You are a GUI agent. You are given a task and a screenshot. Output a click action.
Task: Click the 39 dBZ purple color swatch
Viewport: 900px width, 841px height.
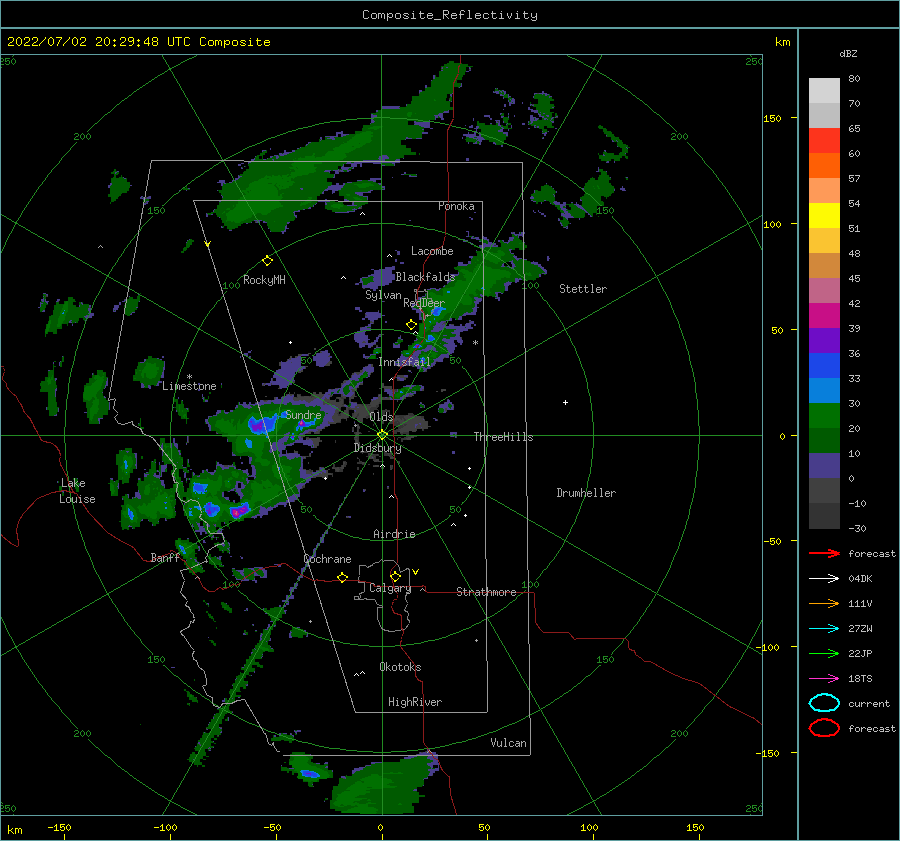click(x=824, y=340)
